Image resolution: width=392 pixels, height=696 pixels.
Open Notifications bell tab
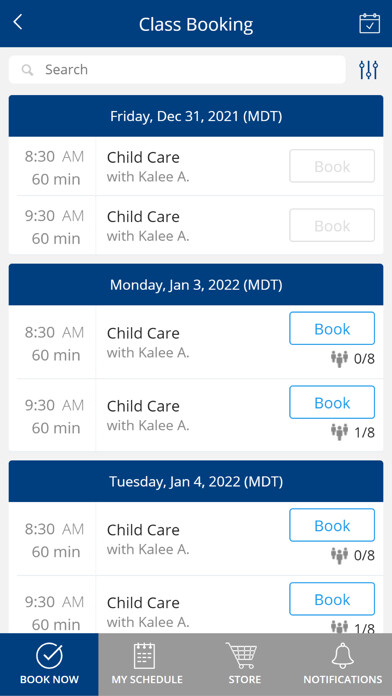pos(343,664)
